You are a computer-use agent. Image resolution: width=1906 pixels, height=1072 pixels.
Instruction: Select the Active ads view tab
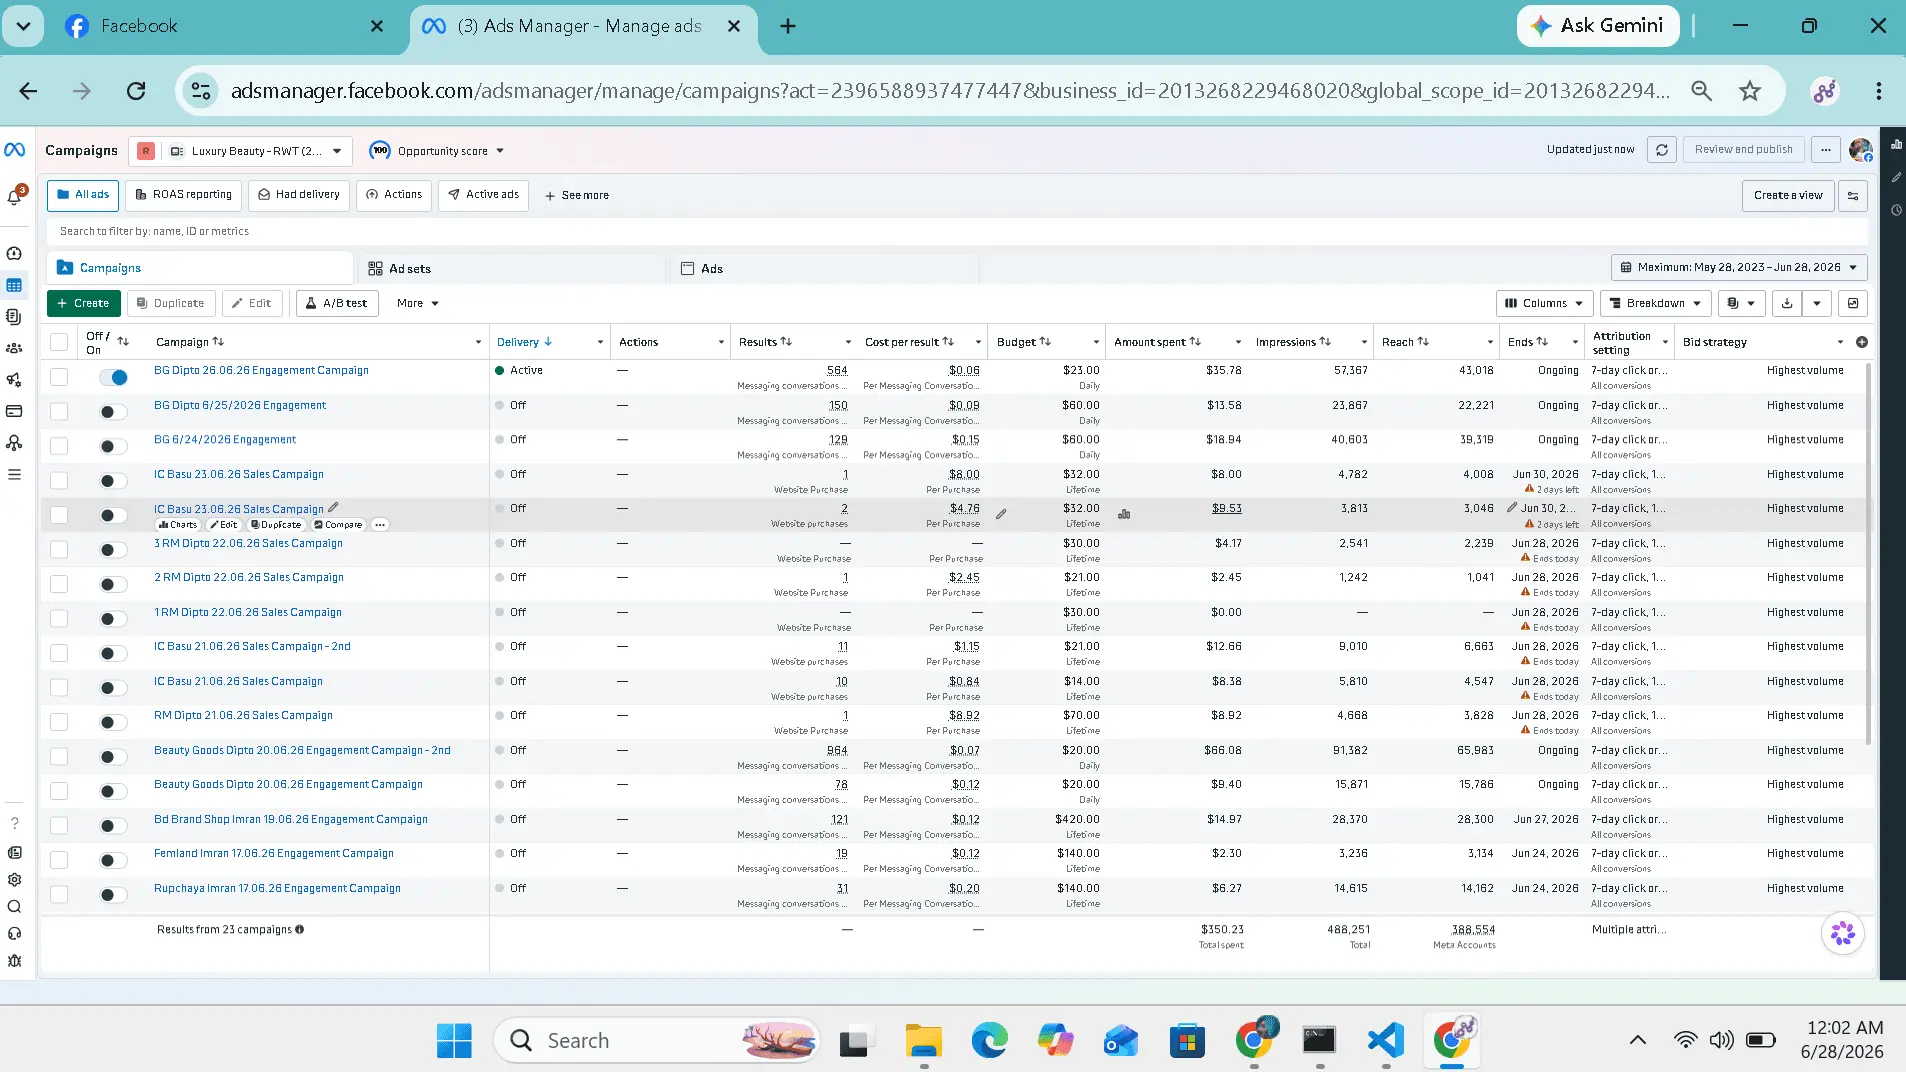coord(484,195)
